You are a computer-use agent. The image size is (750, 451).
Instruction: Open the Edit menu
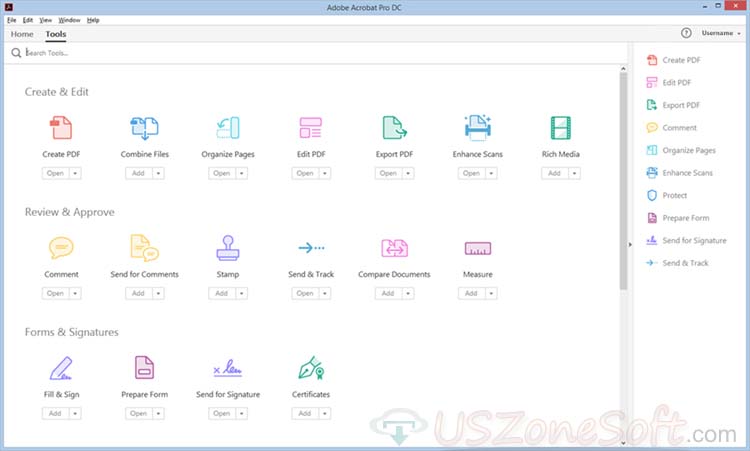28,20
